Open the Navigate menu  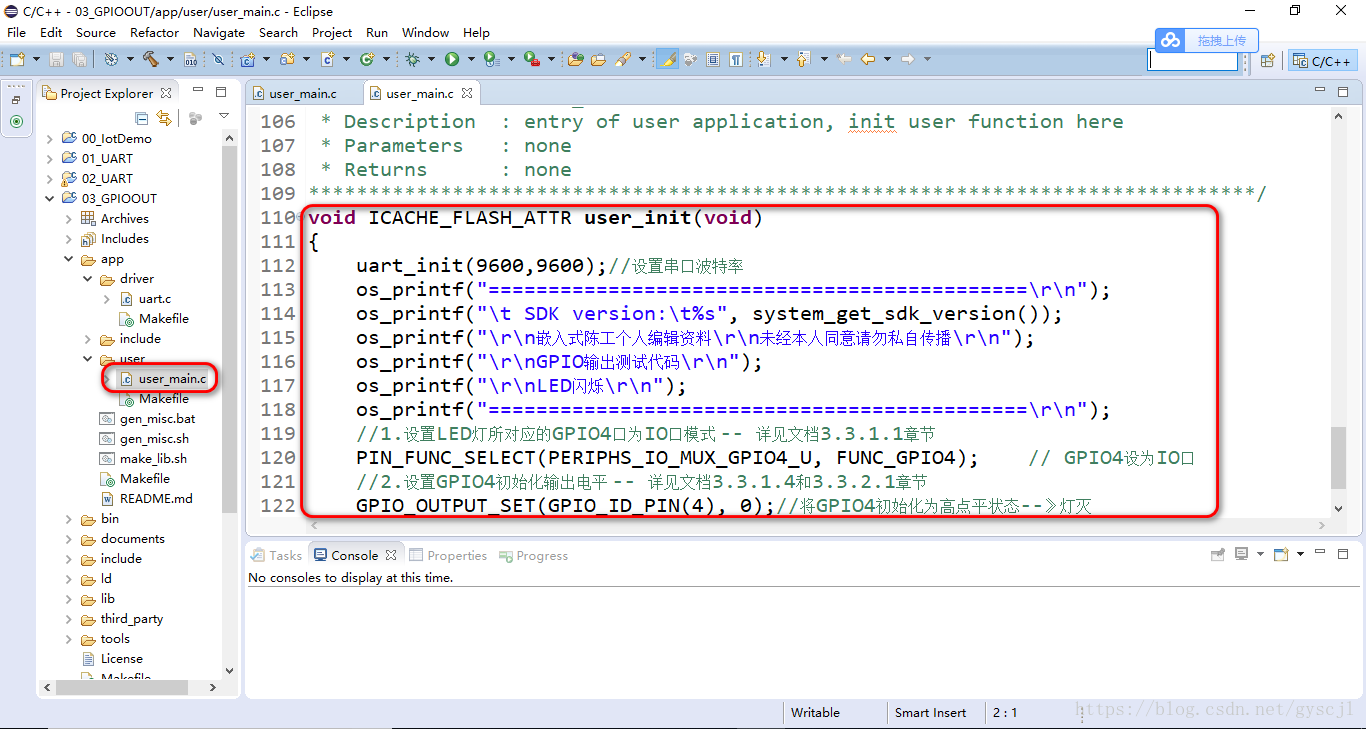pyautogui.click(x=219, y=32)
